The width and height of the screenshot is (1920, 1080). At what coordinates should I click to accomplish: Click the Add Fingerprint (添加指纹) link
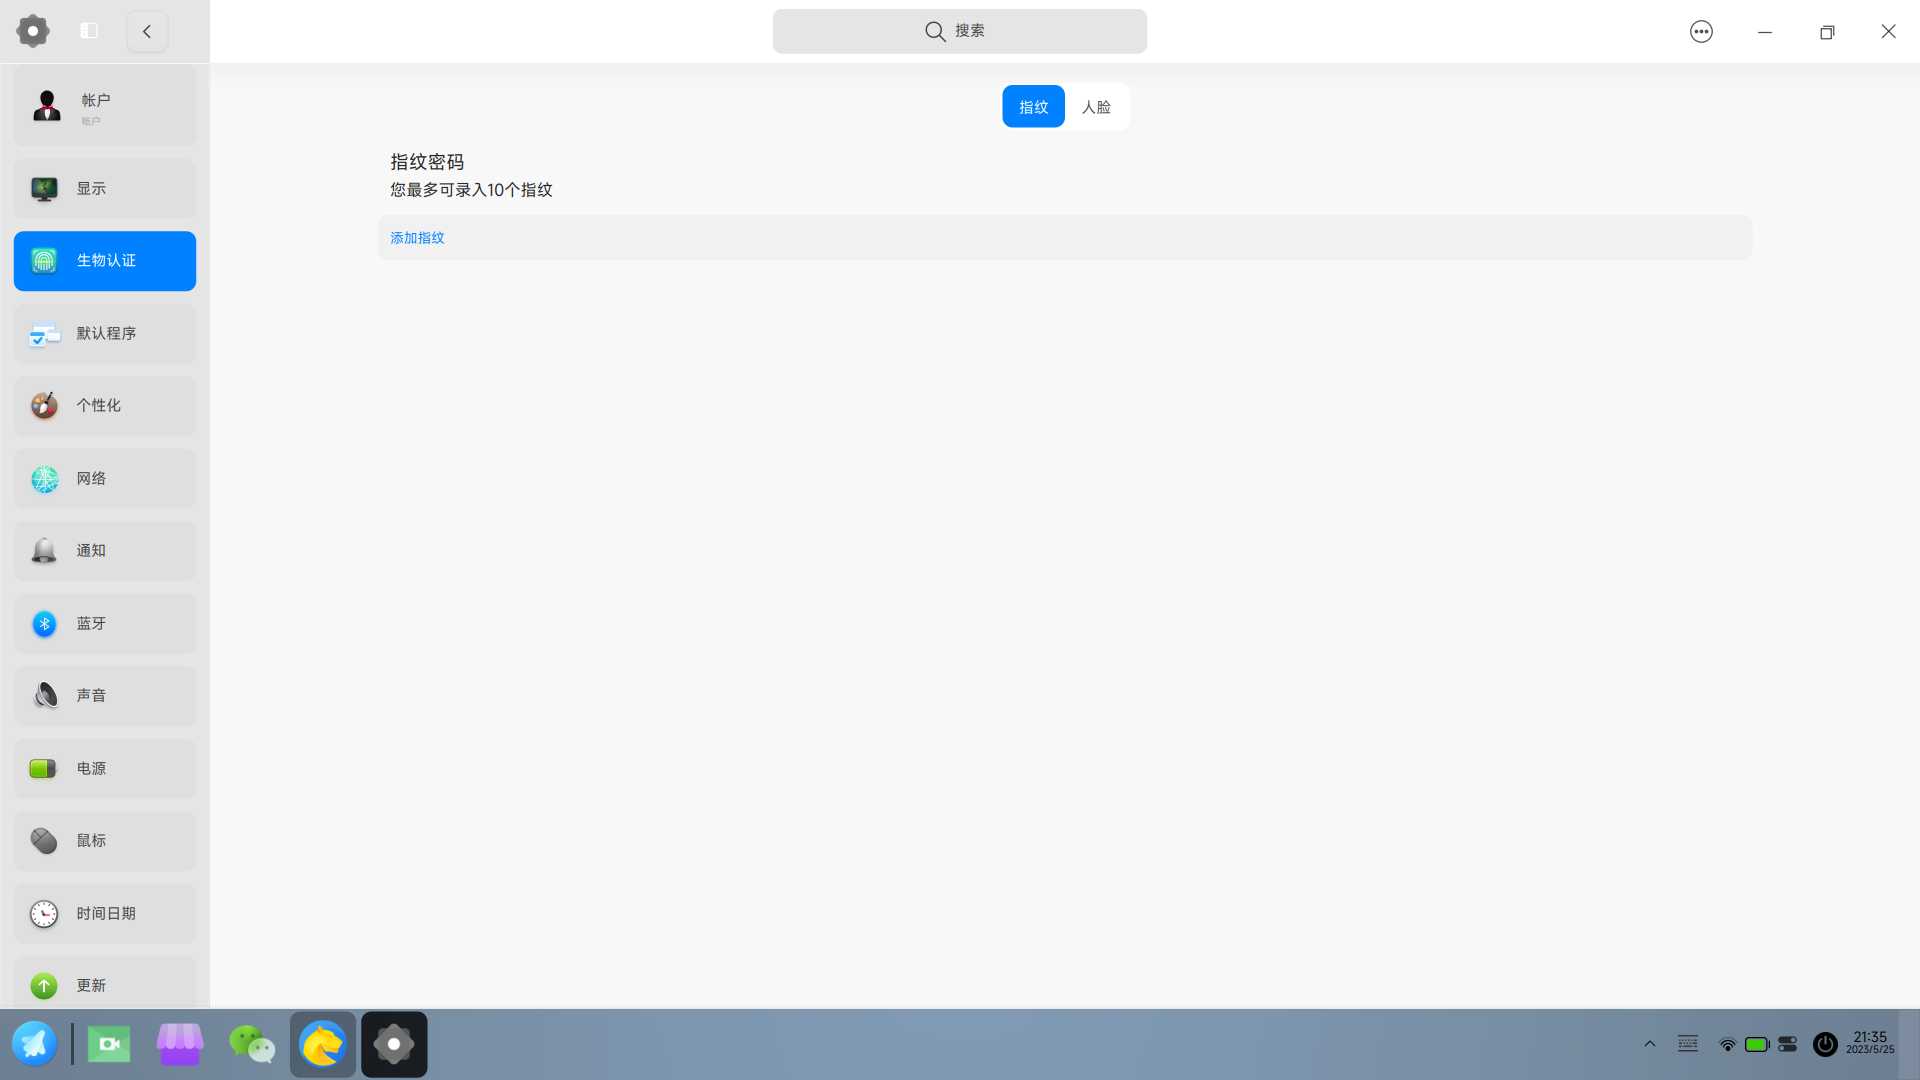[x=417, y=238]
